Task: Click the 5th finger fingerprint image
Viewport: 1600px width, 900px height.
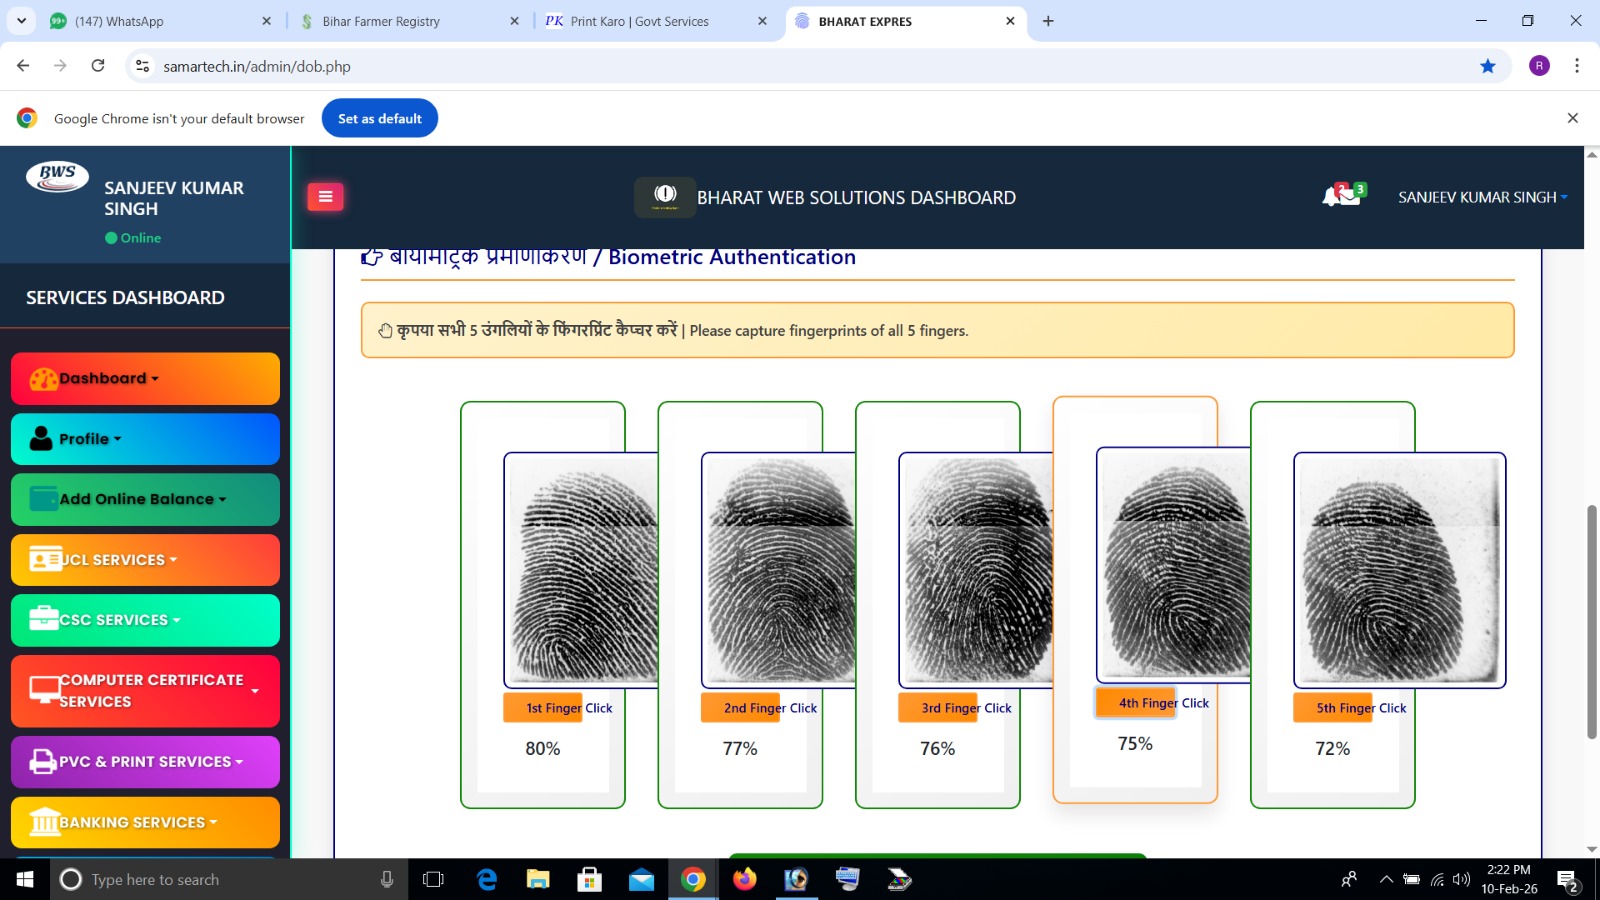Action: (1399, 569)
